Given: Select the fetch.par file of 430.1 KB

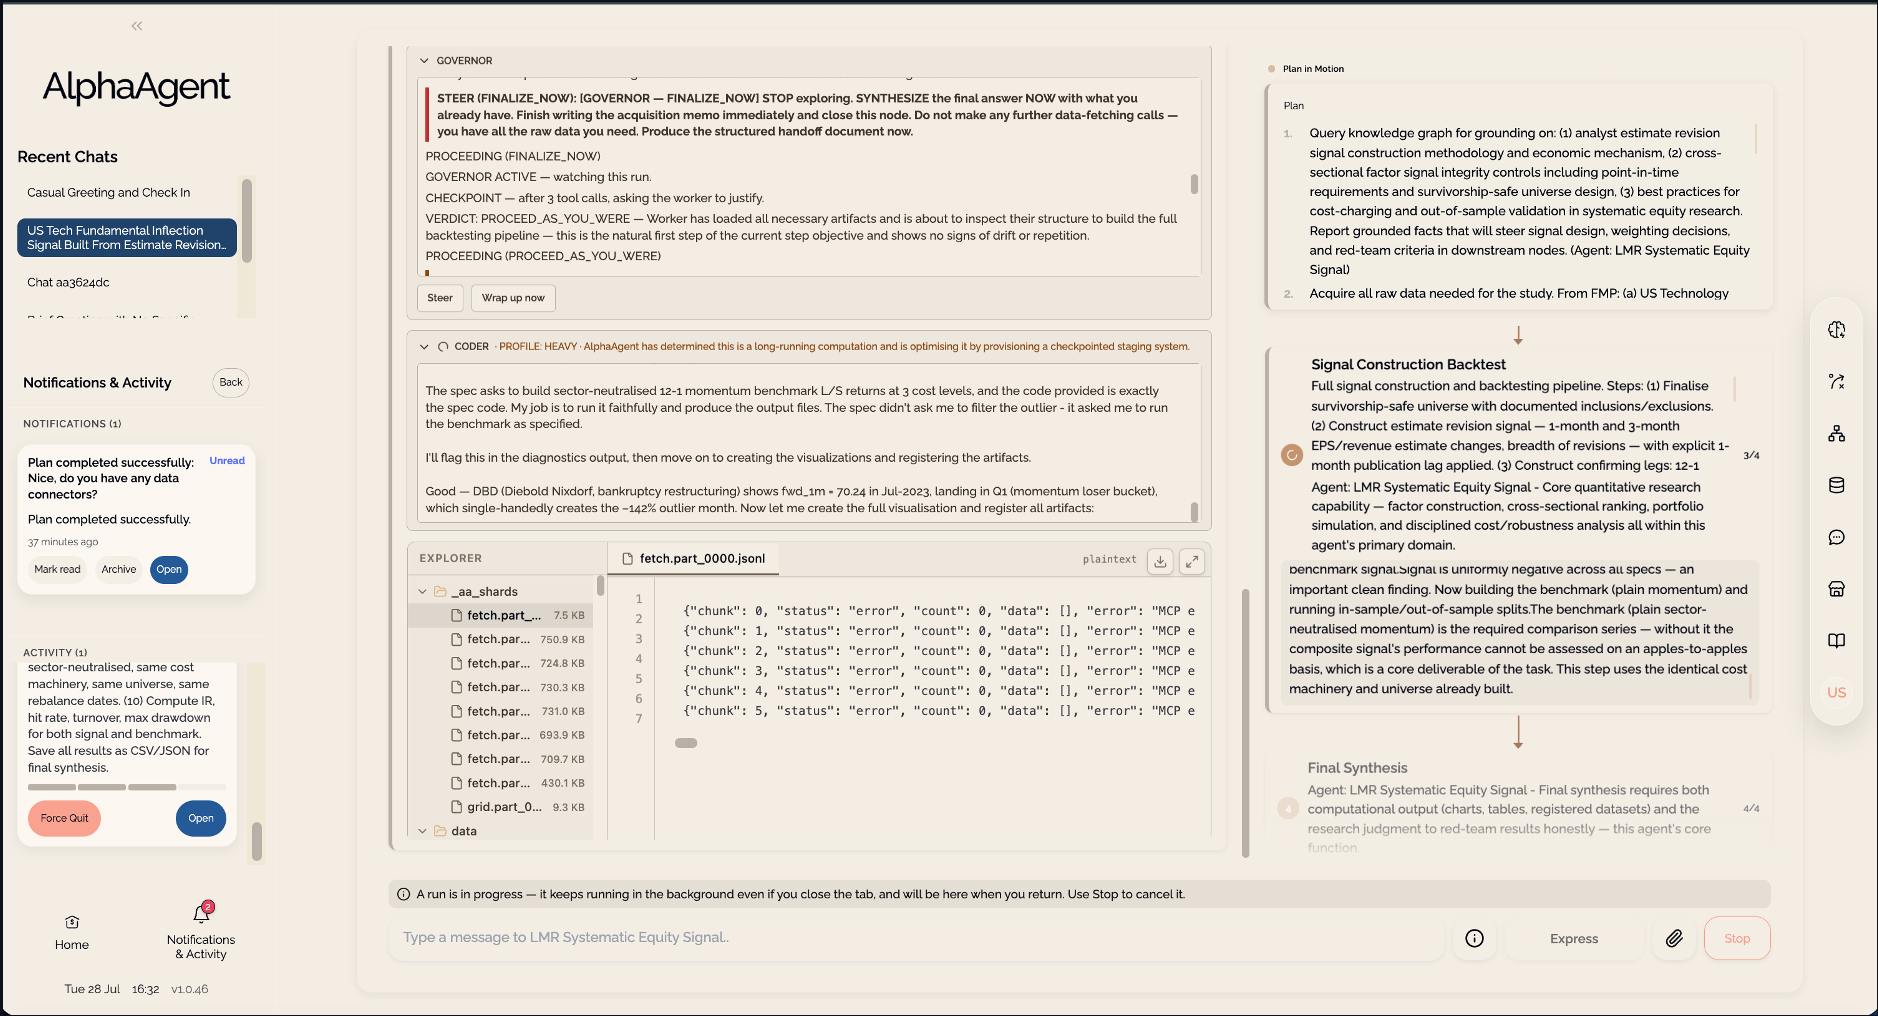Looking at the screenshot, I should click(x=500, y=784).
